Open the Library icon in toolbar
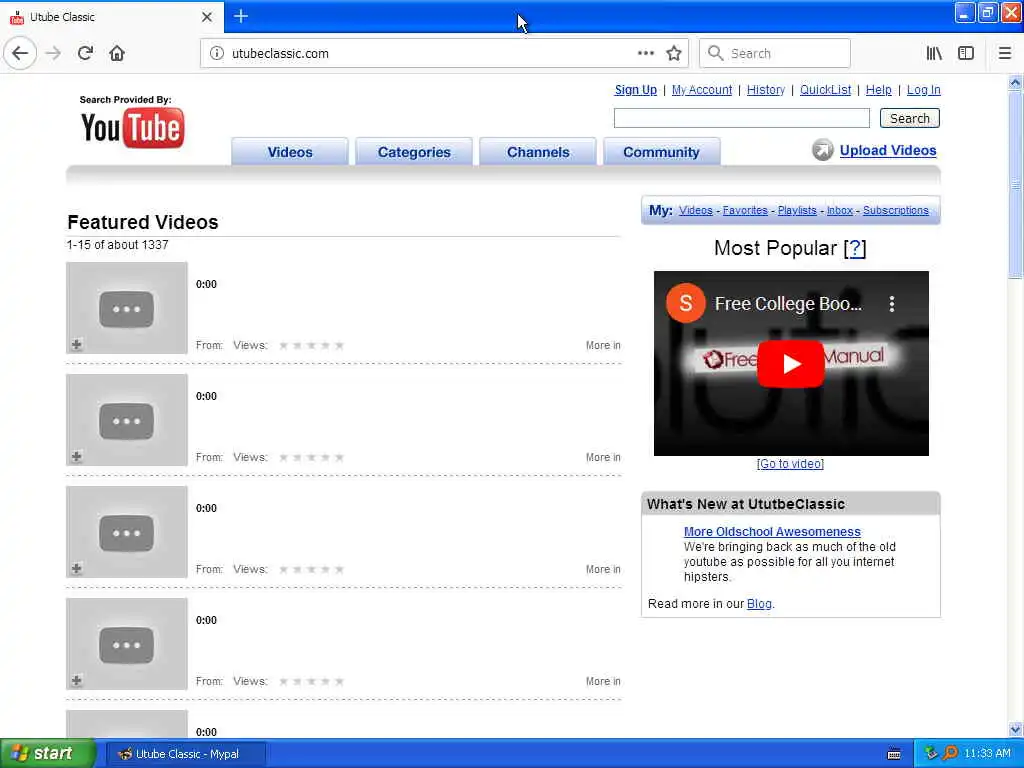Viewport: 1024px width, 768px height. pos(934,54)
